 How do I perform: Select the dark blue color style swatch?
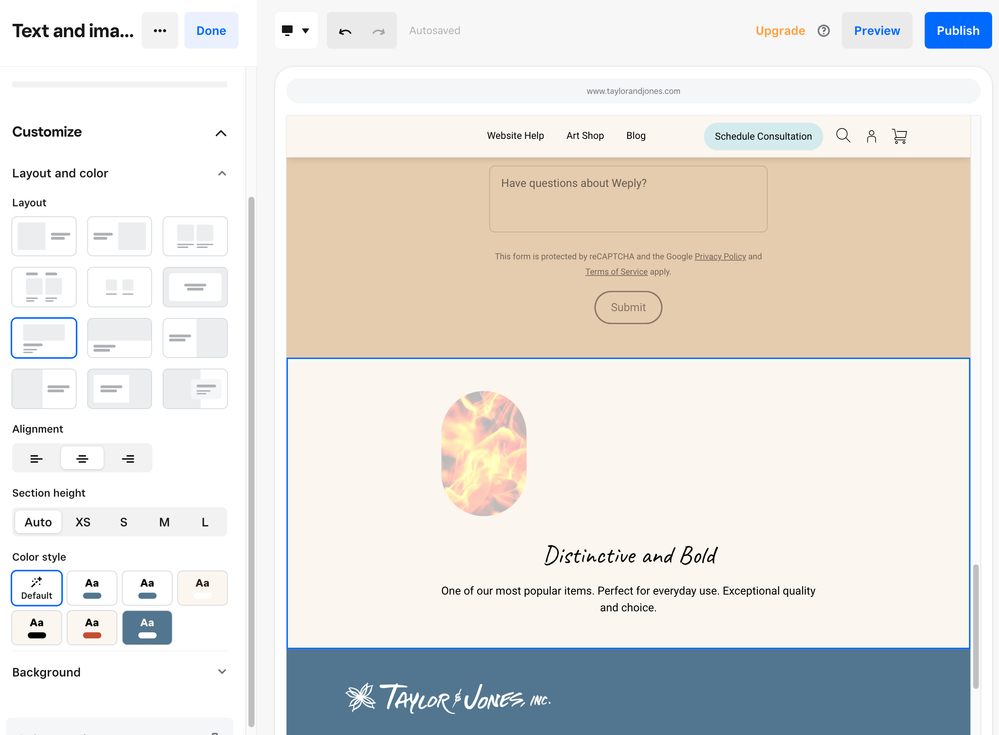[147, 628]
